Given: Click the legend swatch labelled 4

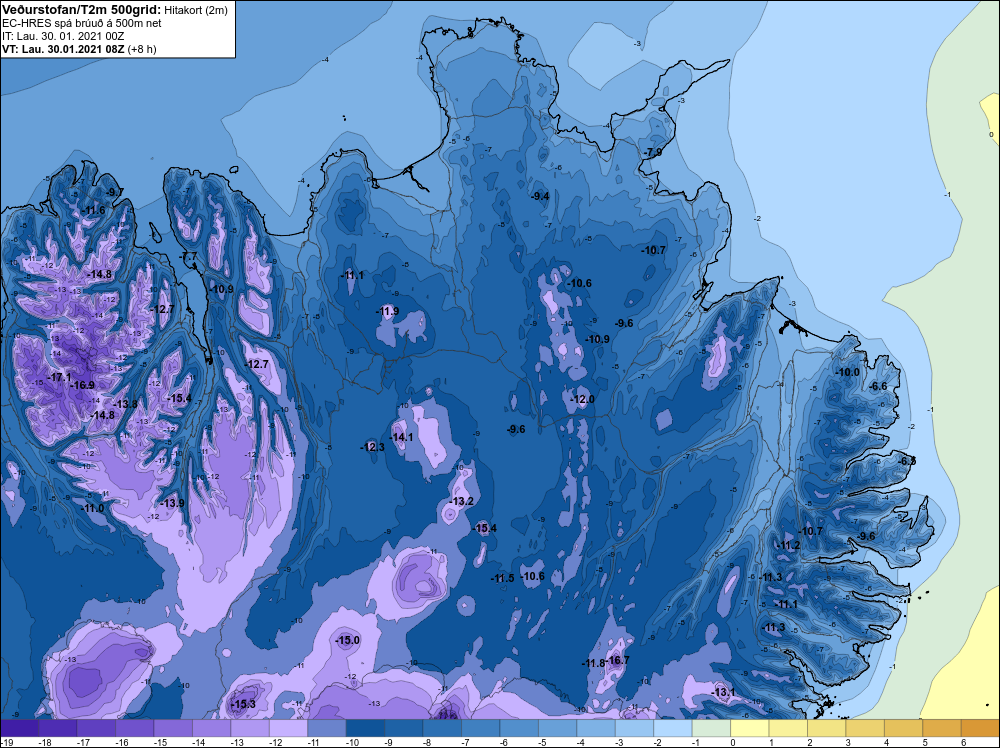Looking at the screenshot, I should [x=904, y=728].
